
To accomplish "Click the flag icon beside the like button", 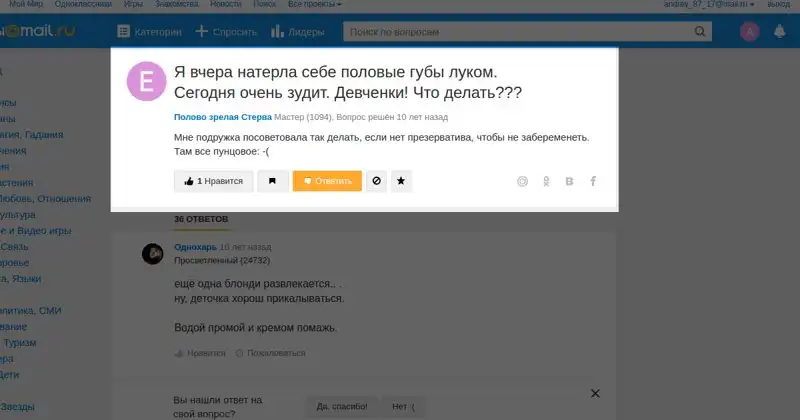I will (271, 181).
